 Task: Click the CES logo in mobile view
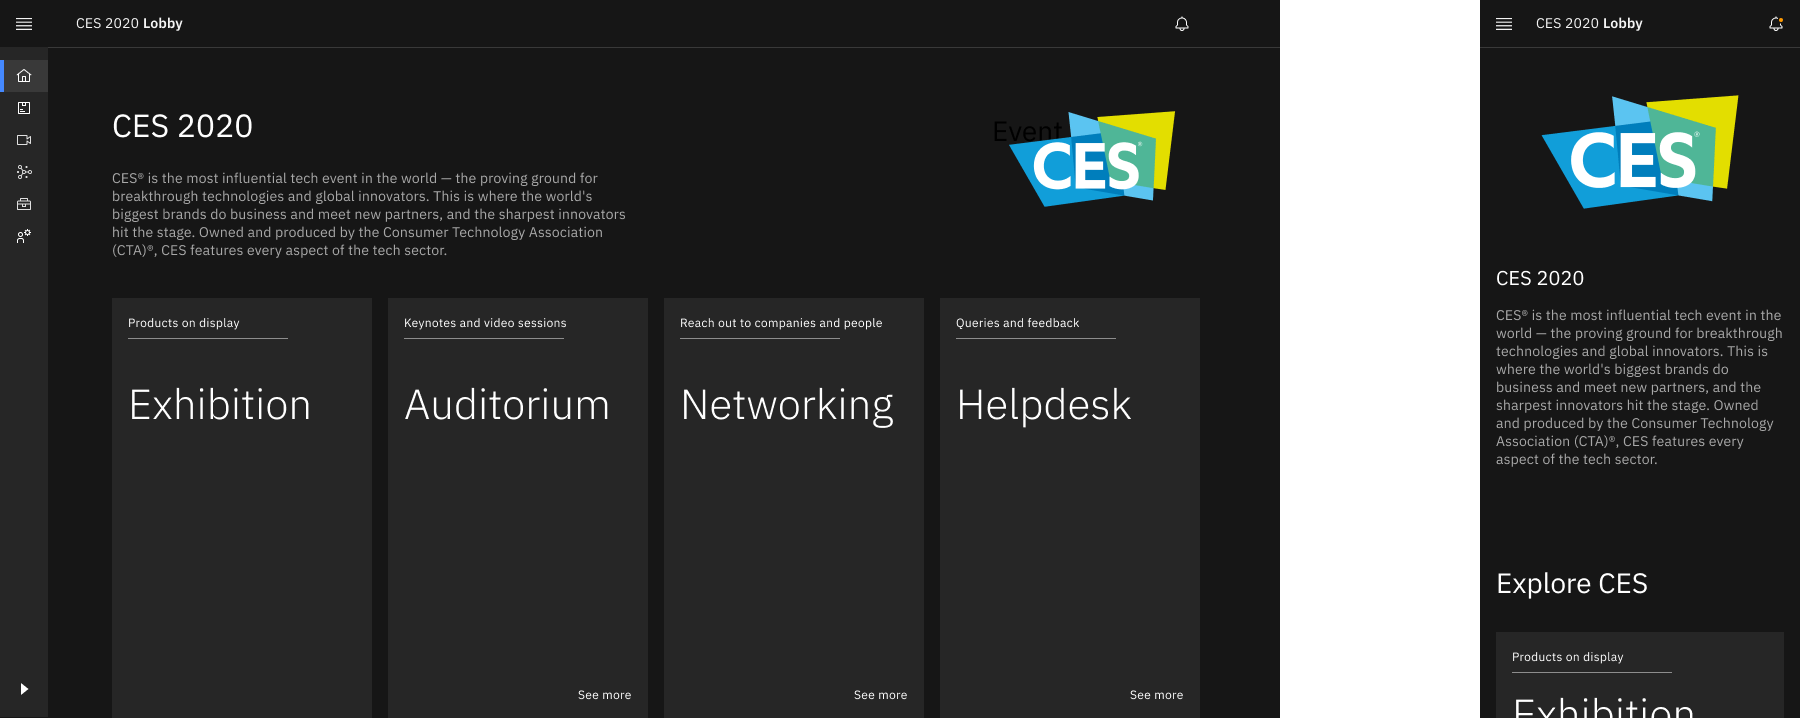click(x=1640, y=152)
